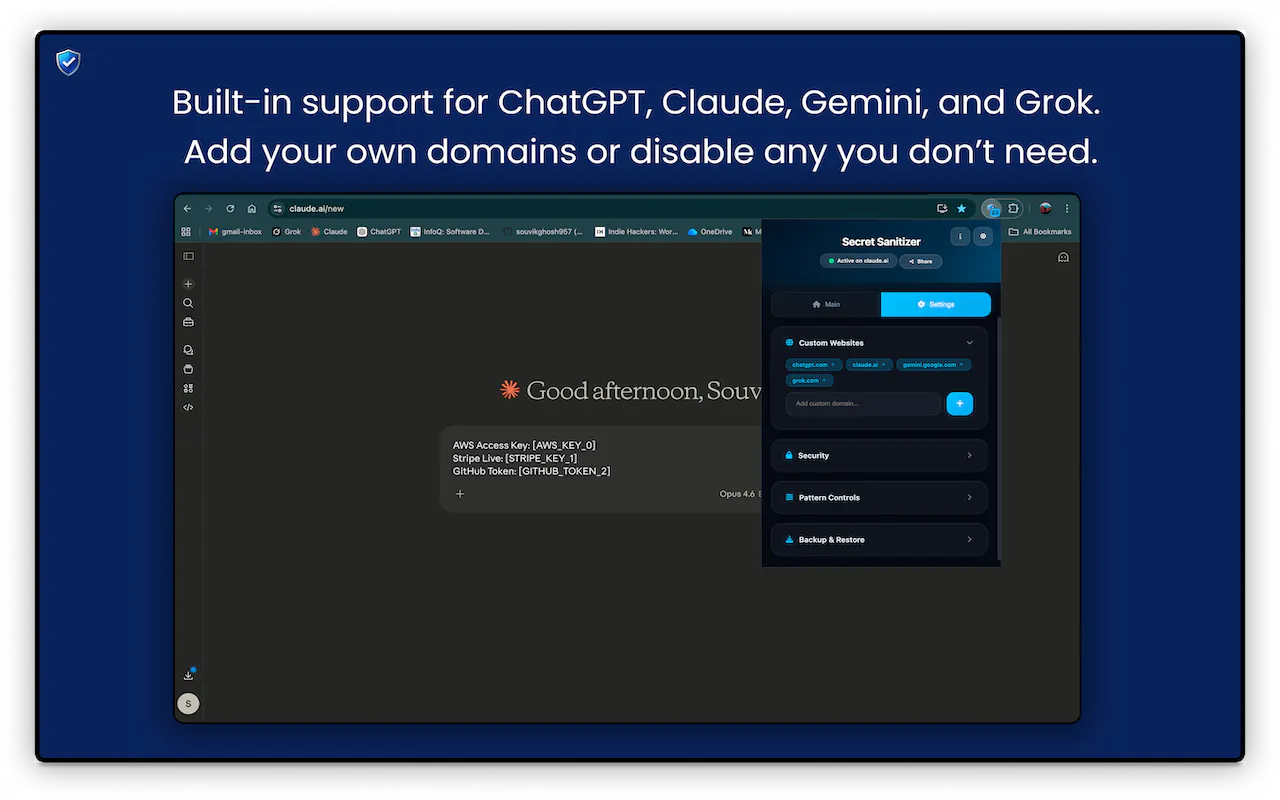The height and width of the screenshot is (800, 1280).
Task: Reload the claude.ai page
Action: (230, 209)
